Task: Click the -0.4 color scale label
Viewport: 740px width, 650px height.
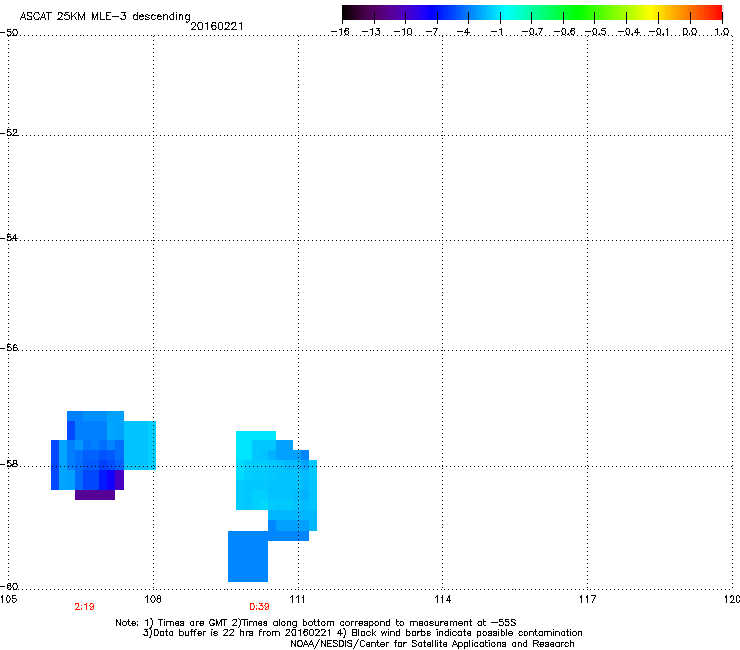Action: click(629, 32)
